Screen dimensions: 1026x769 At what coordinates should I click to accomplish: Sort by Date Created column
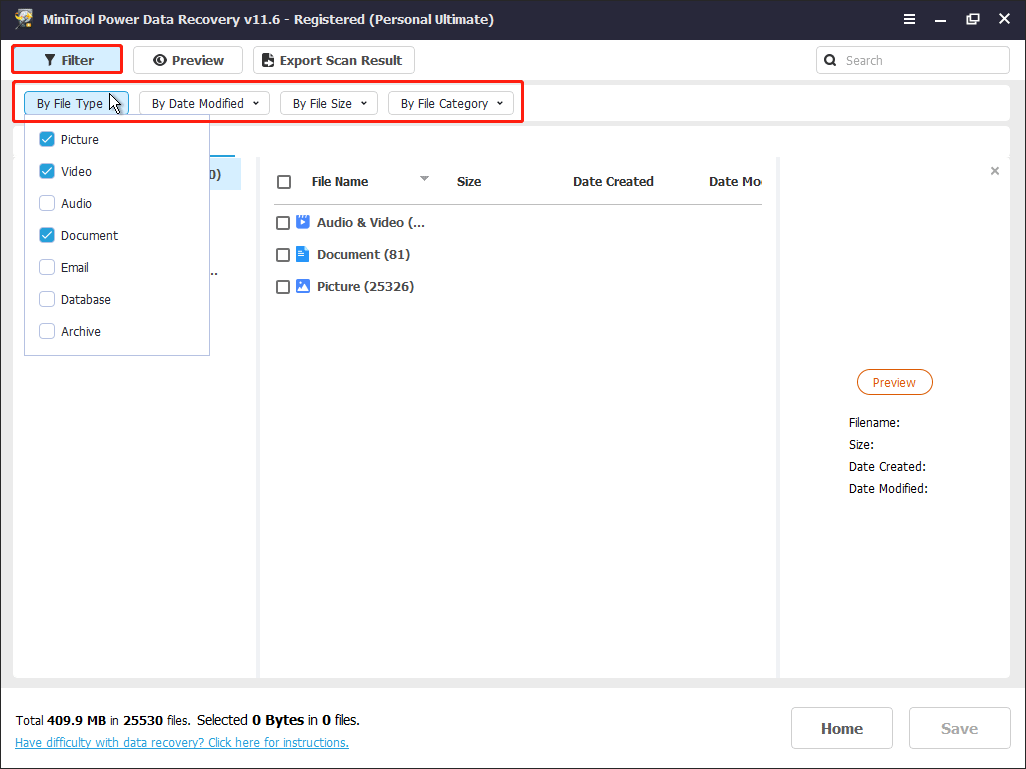613,181
